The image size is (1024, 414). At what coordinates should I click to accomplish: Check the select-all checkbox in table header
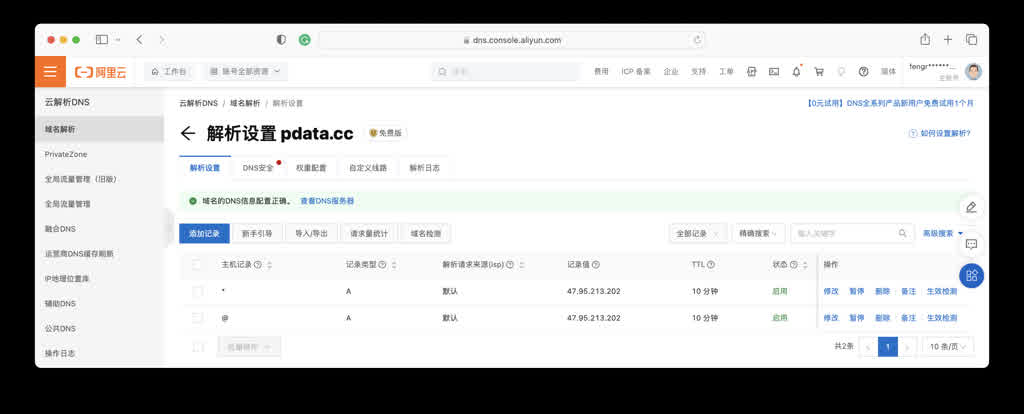coord(198,265)
